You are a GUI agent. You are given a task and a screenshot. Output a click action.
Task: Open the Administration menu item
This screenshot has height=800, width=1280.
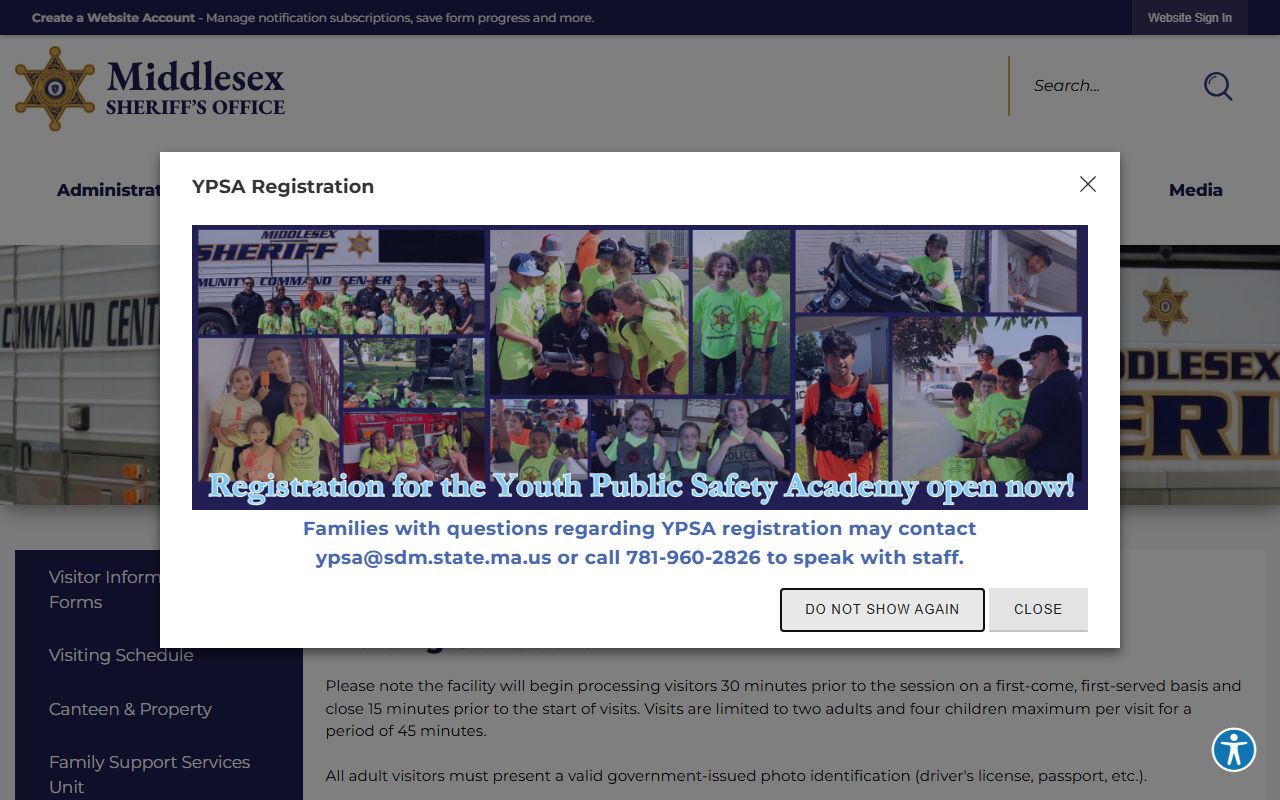click(x=108, y=190)
